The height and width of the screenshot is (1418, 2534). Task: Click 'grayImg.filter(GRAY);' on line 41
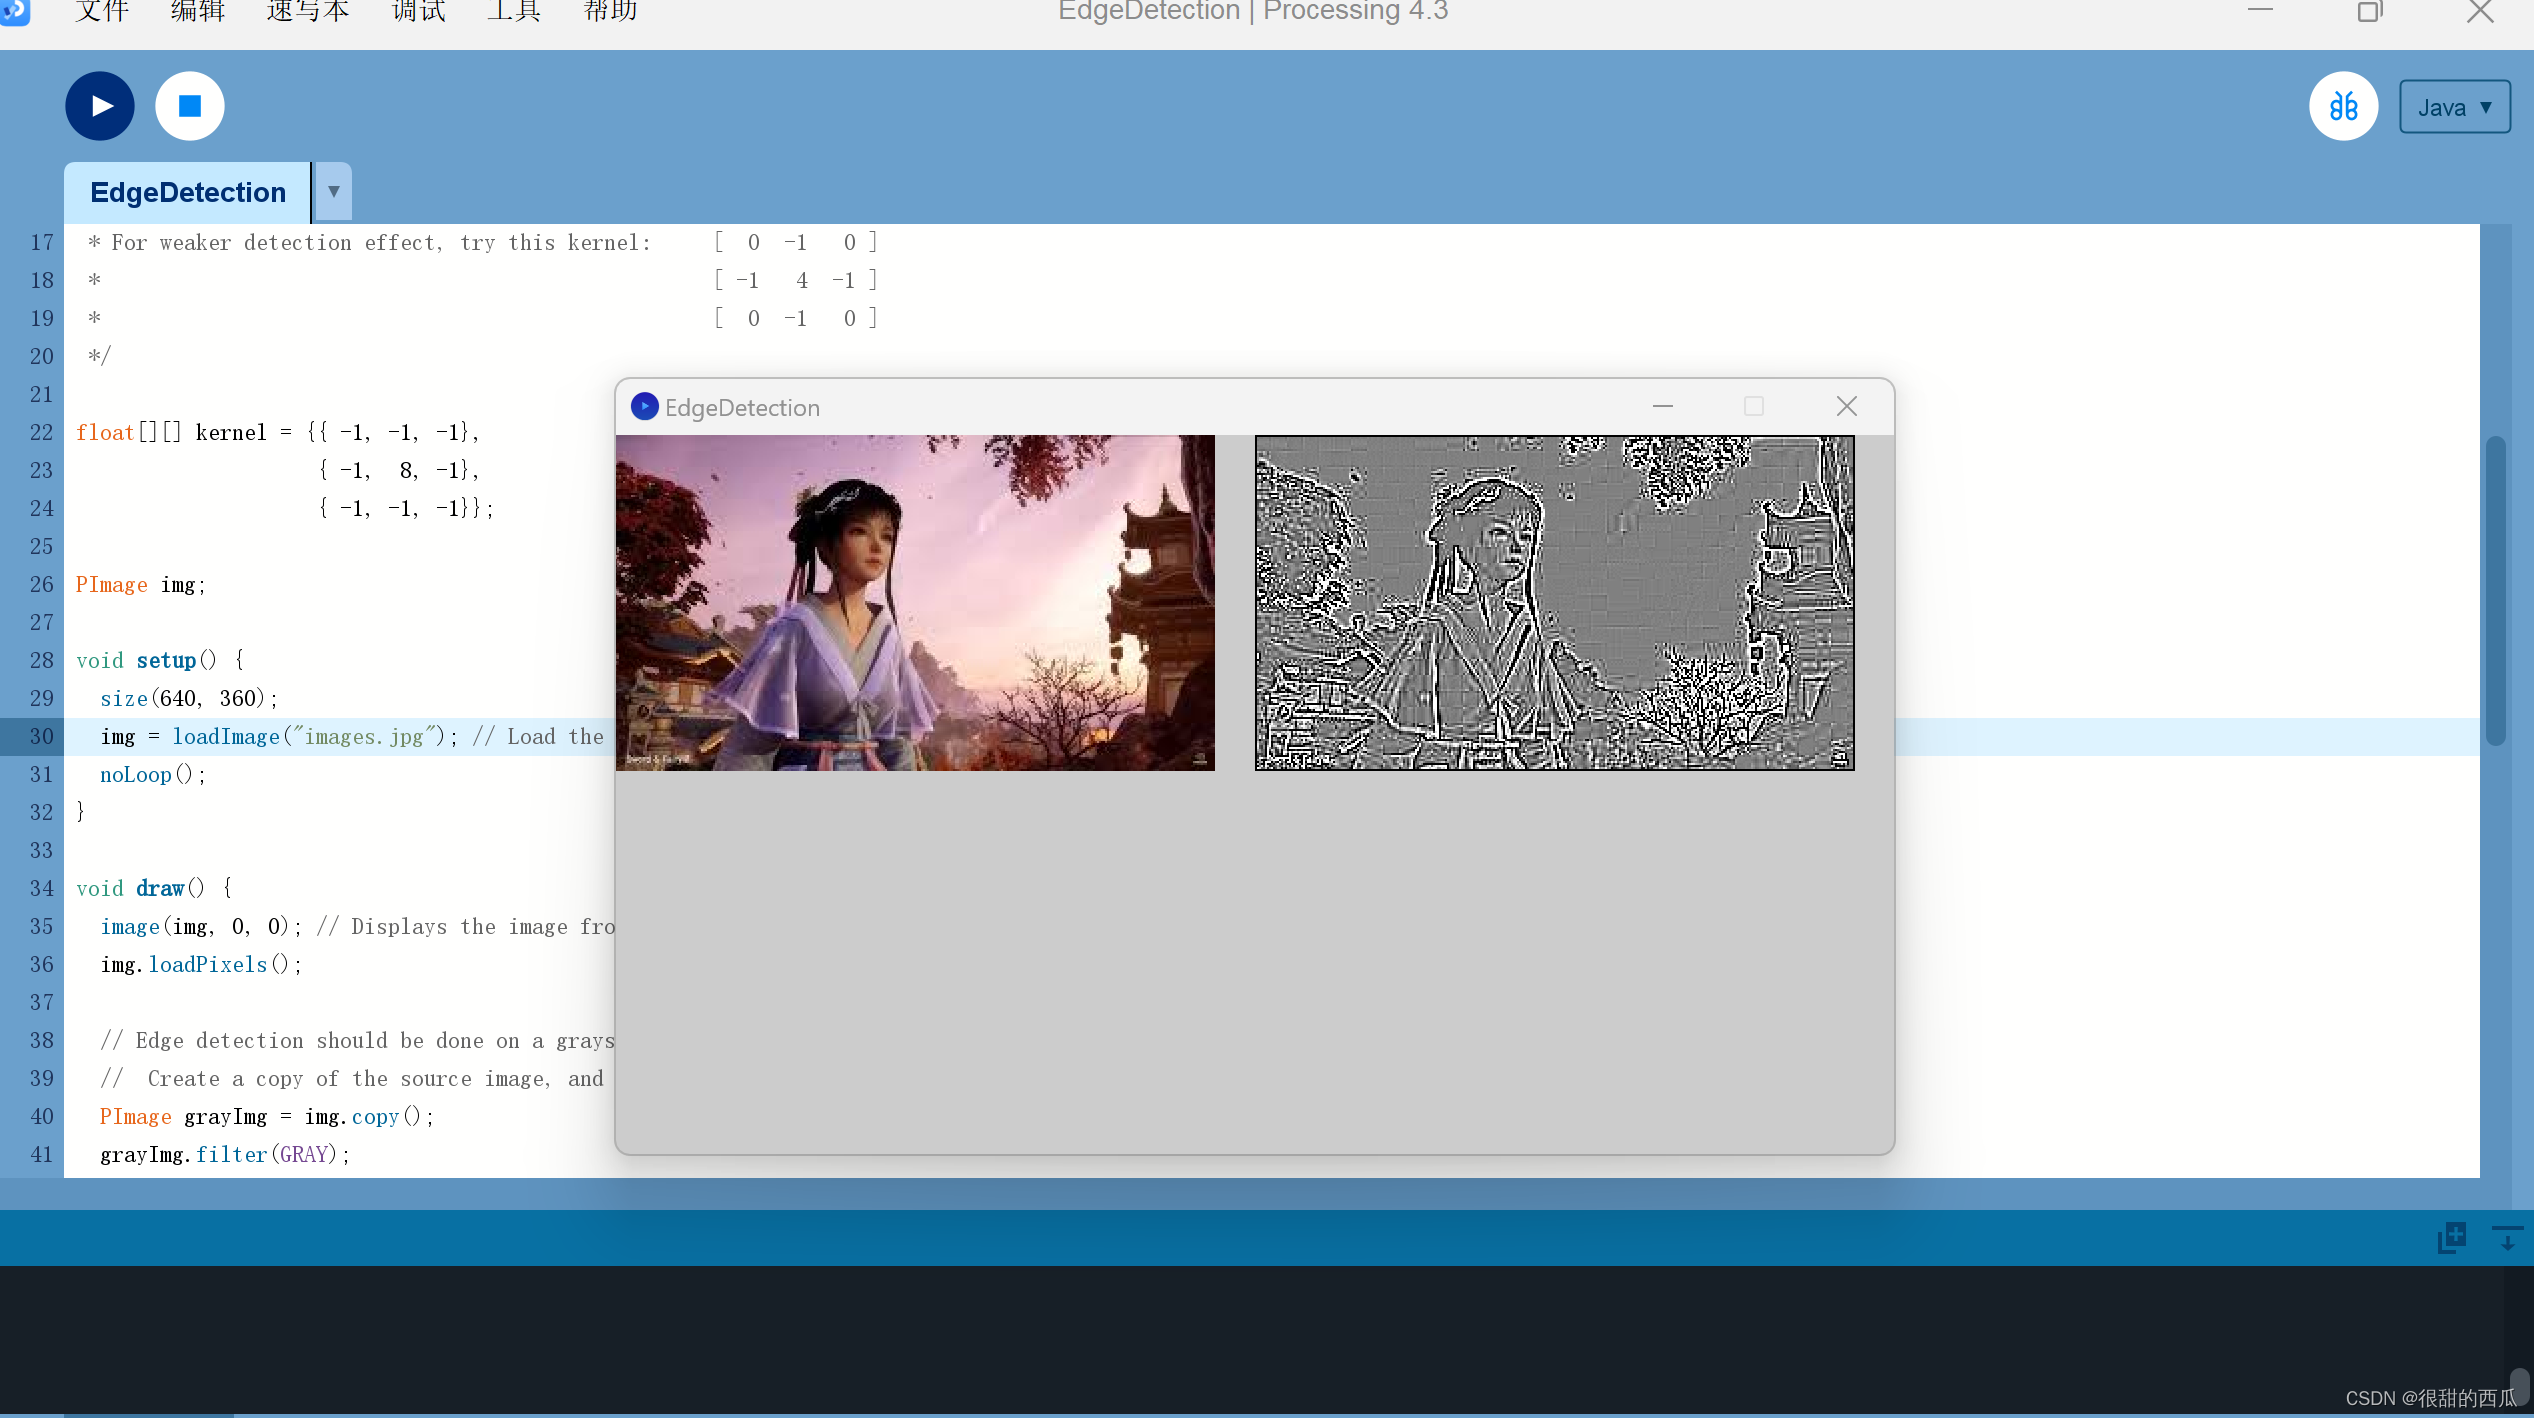[x=225, y=1155]
